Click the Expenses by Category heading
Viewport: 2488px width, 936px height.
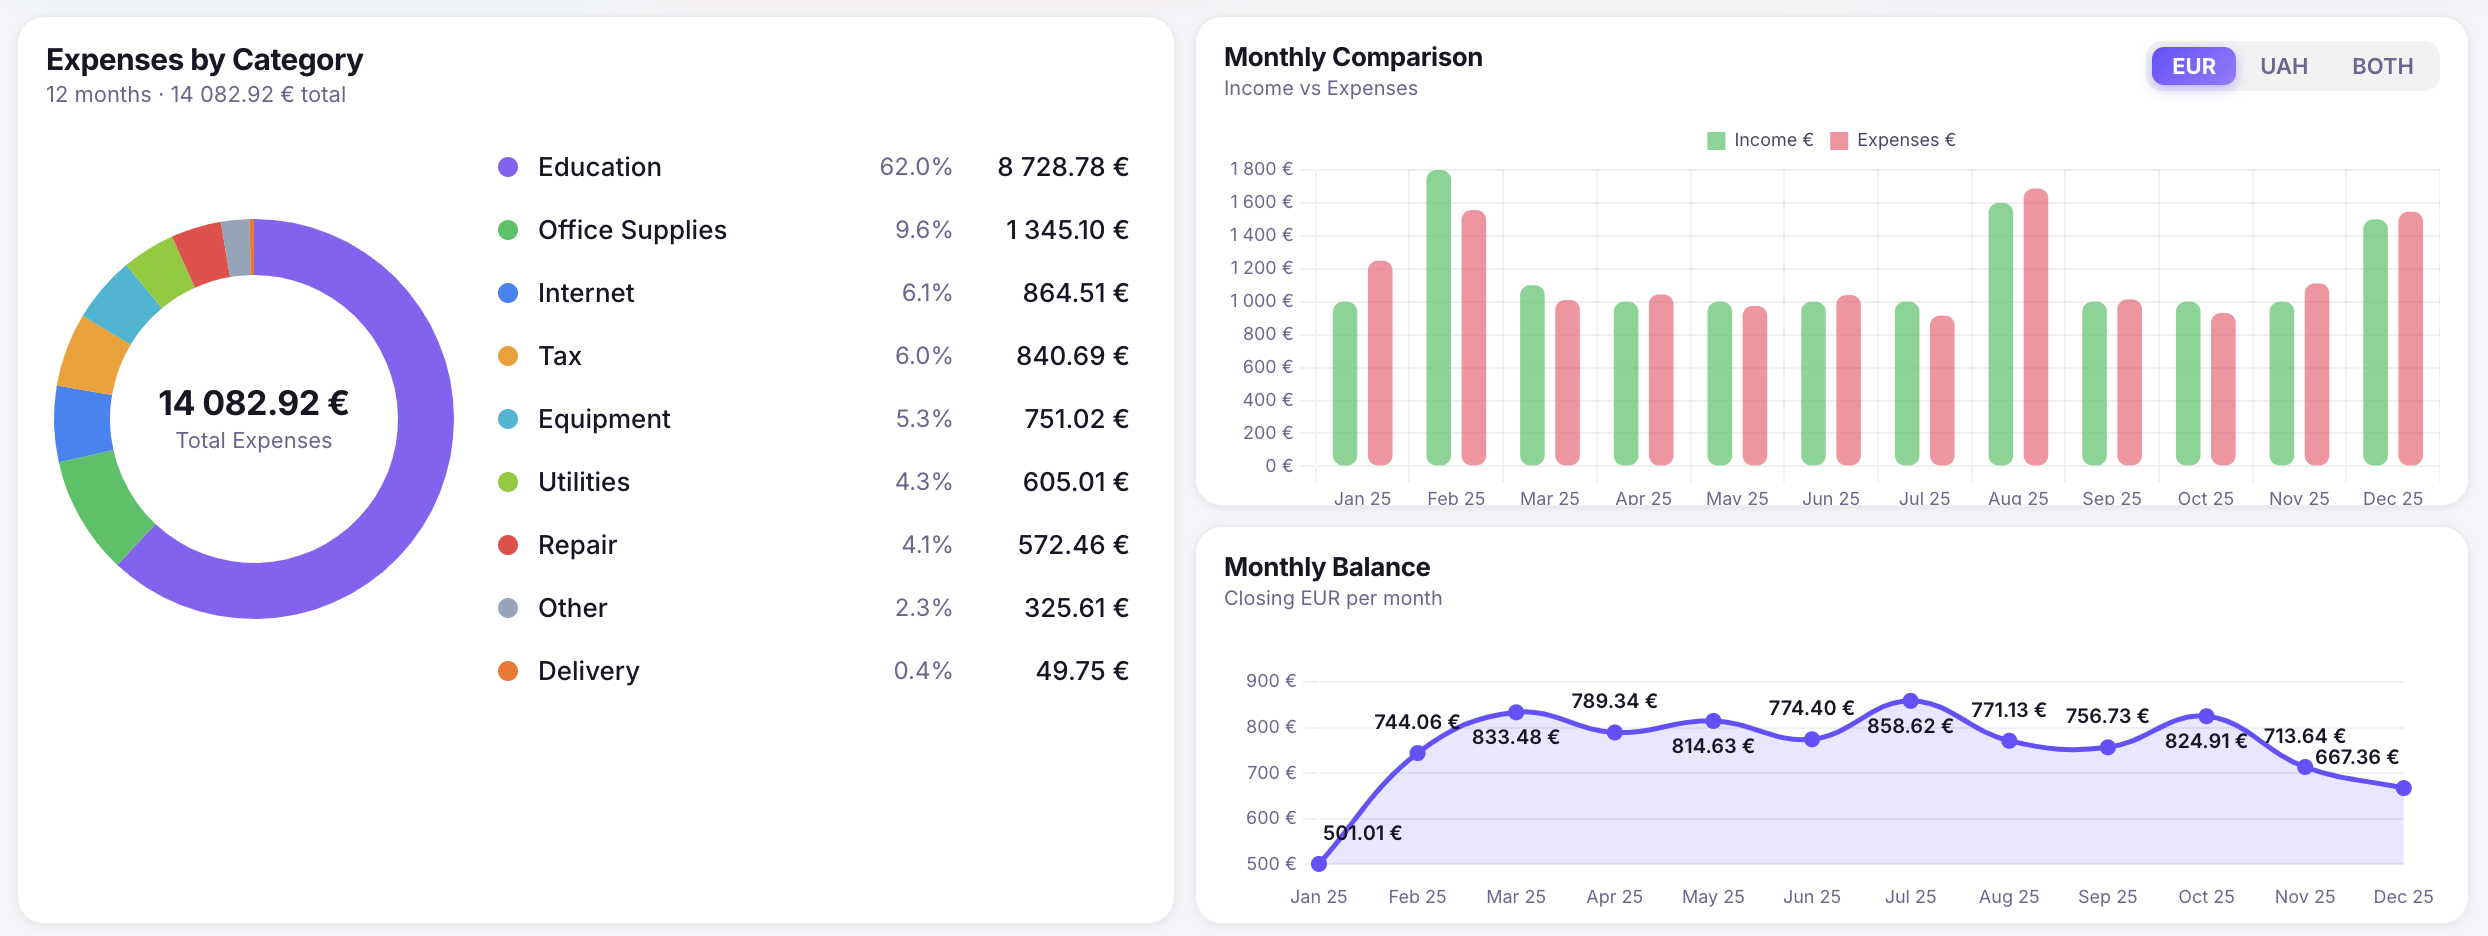tap(204, 60)
